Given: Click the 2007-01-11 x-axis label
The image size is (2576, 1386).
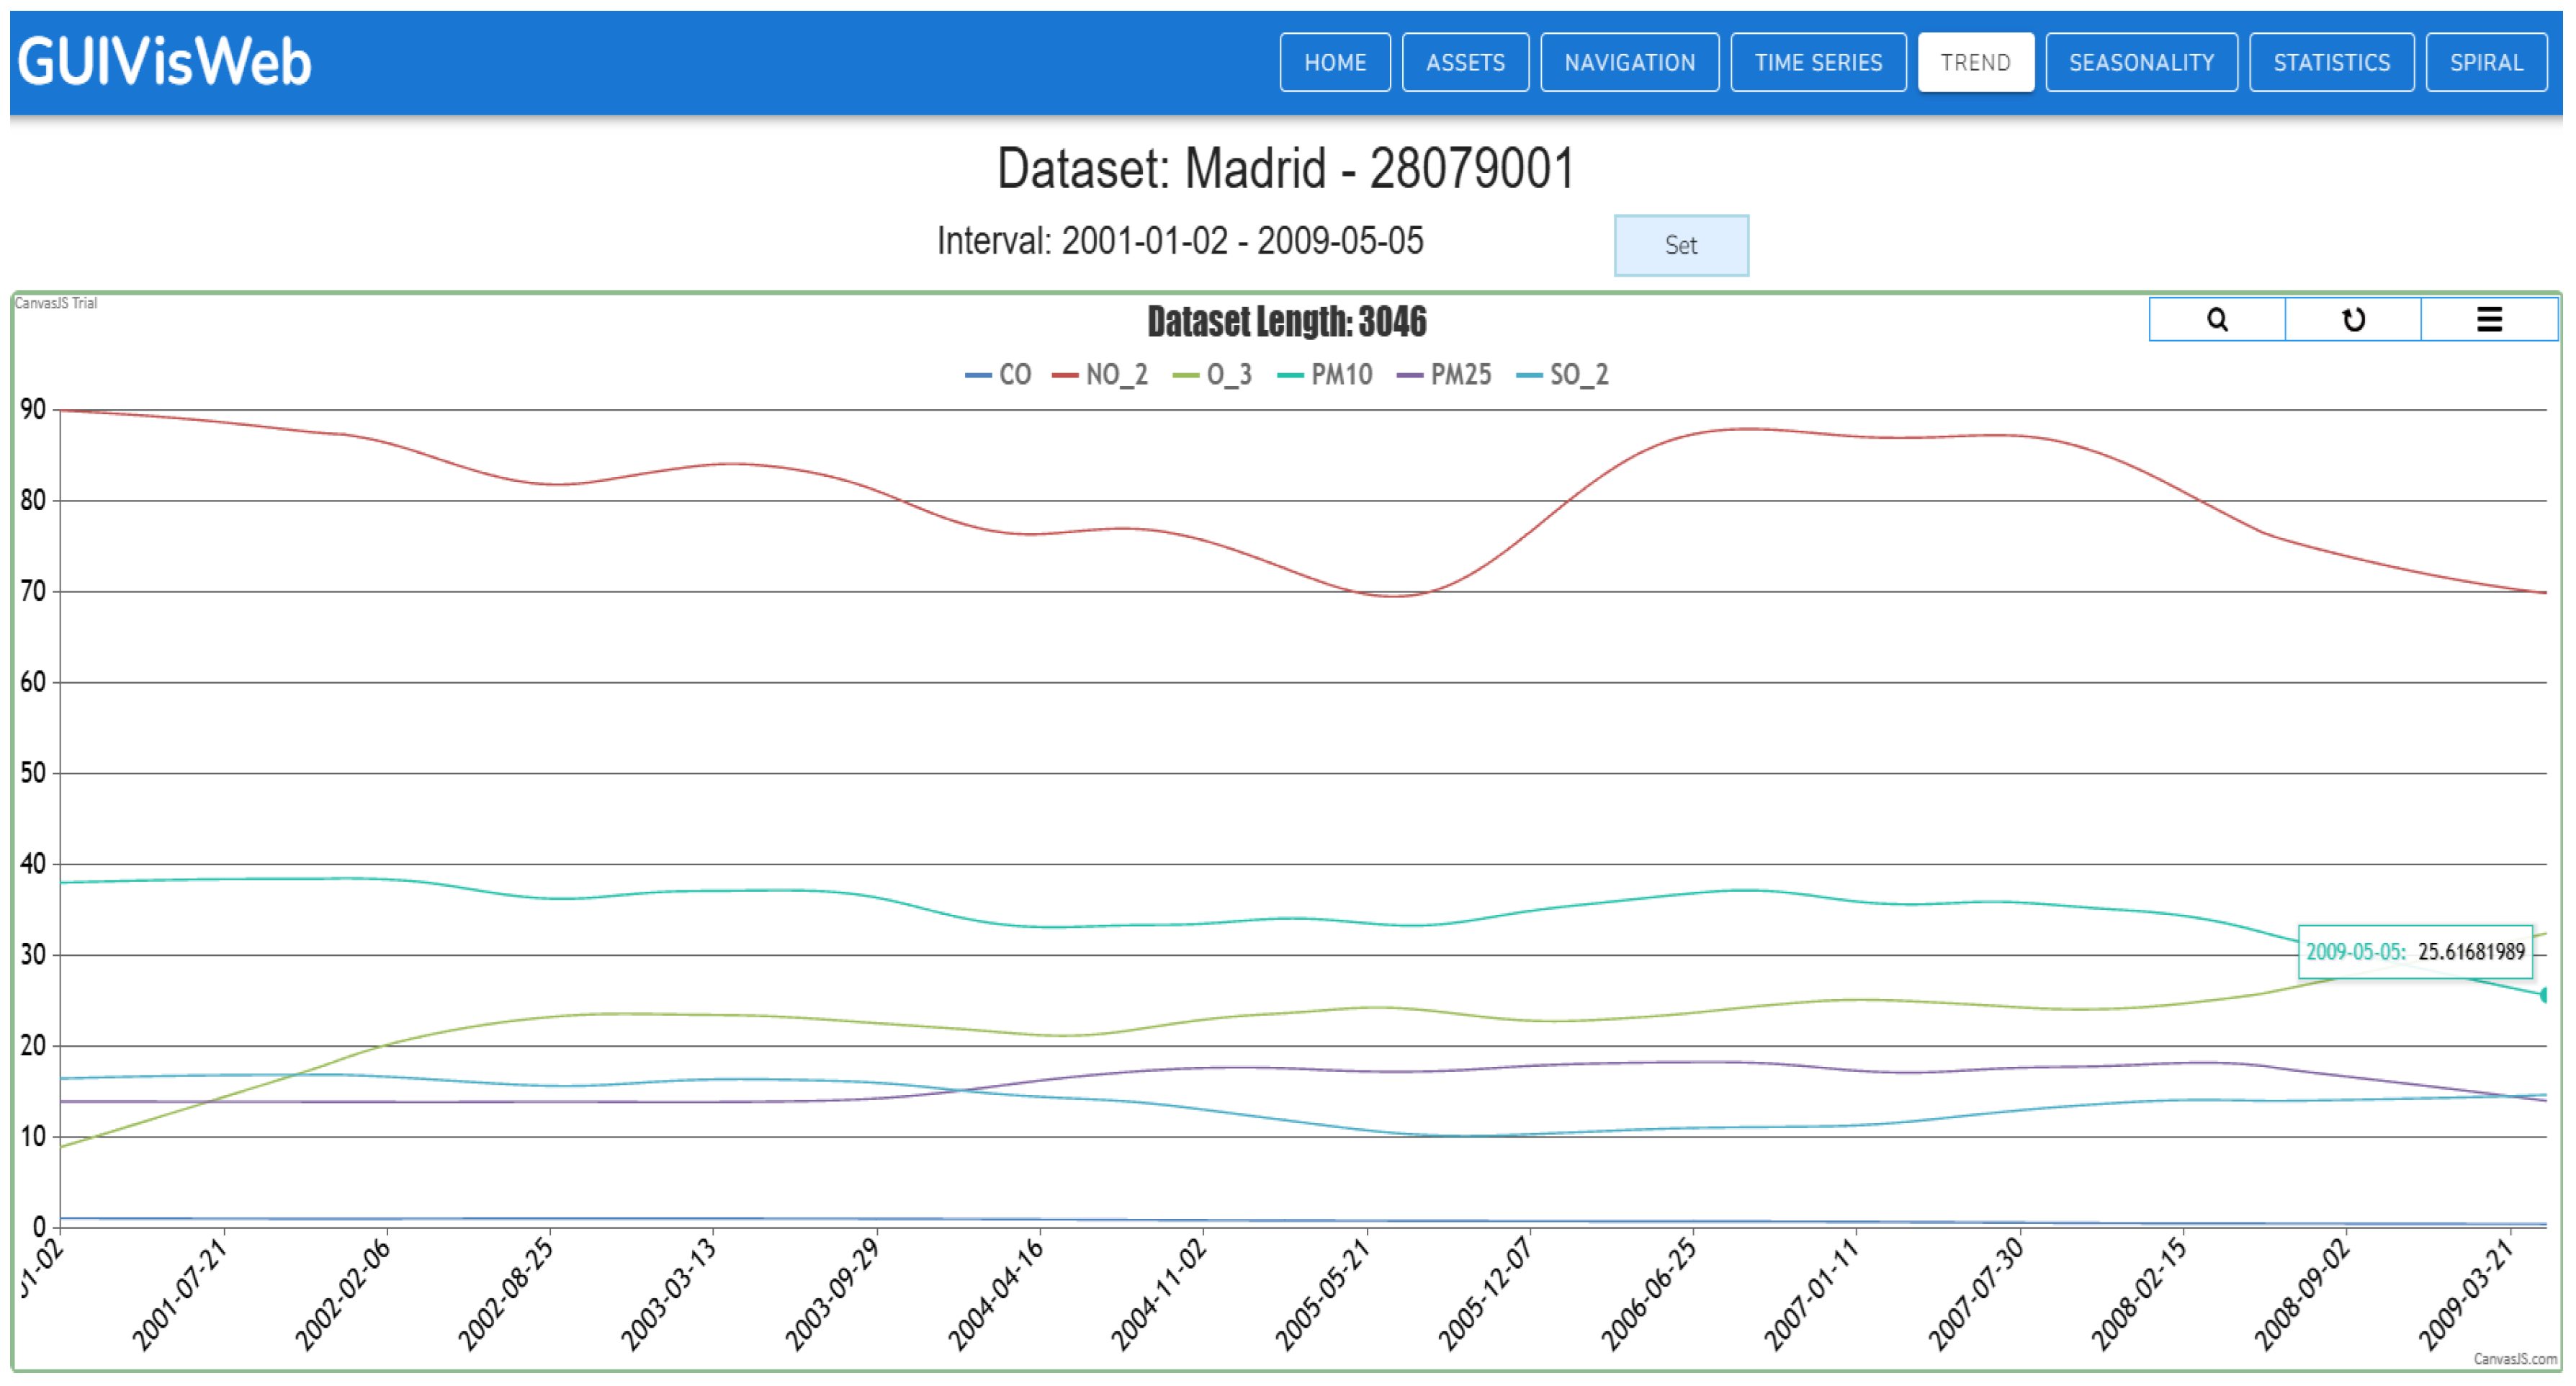Looking at the screenshot, I should tap(1811, 1294).
